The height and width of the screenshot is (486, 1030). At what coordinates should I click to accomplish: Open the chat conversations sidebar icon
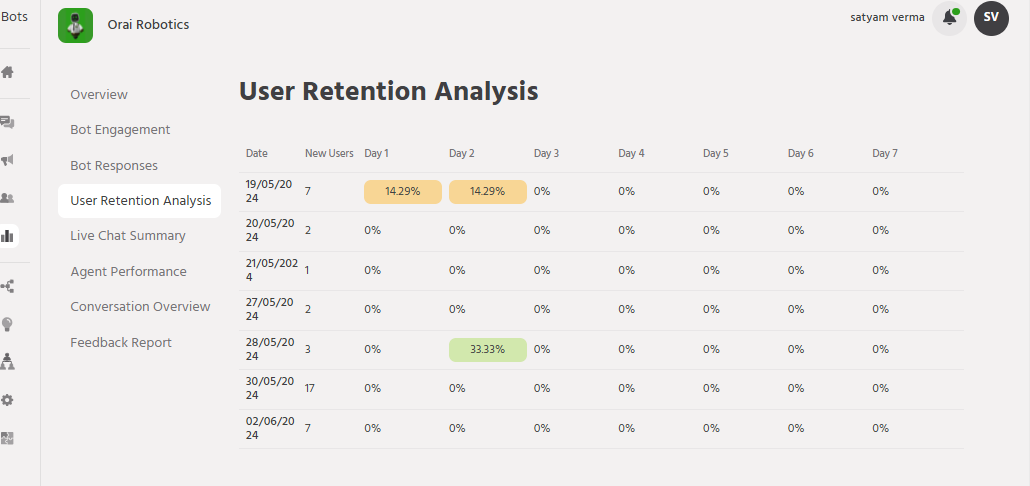click(8, 123)
